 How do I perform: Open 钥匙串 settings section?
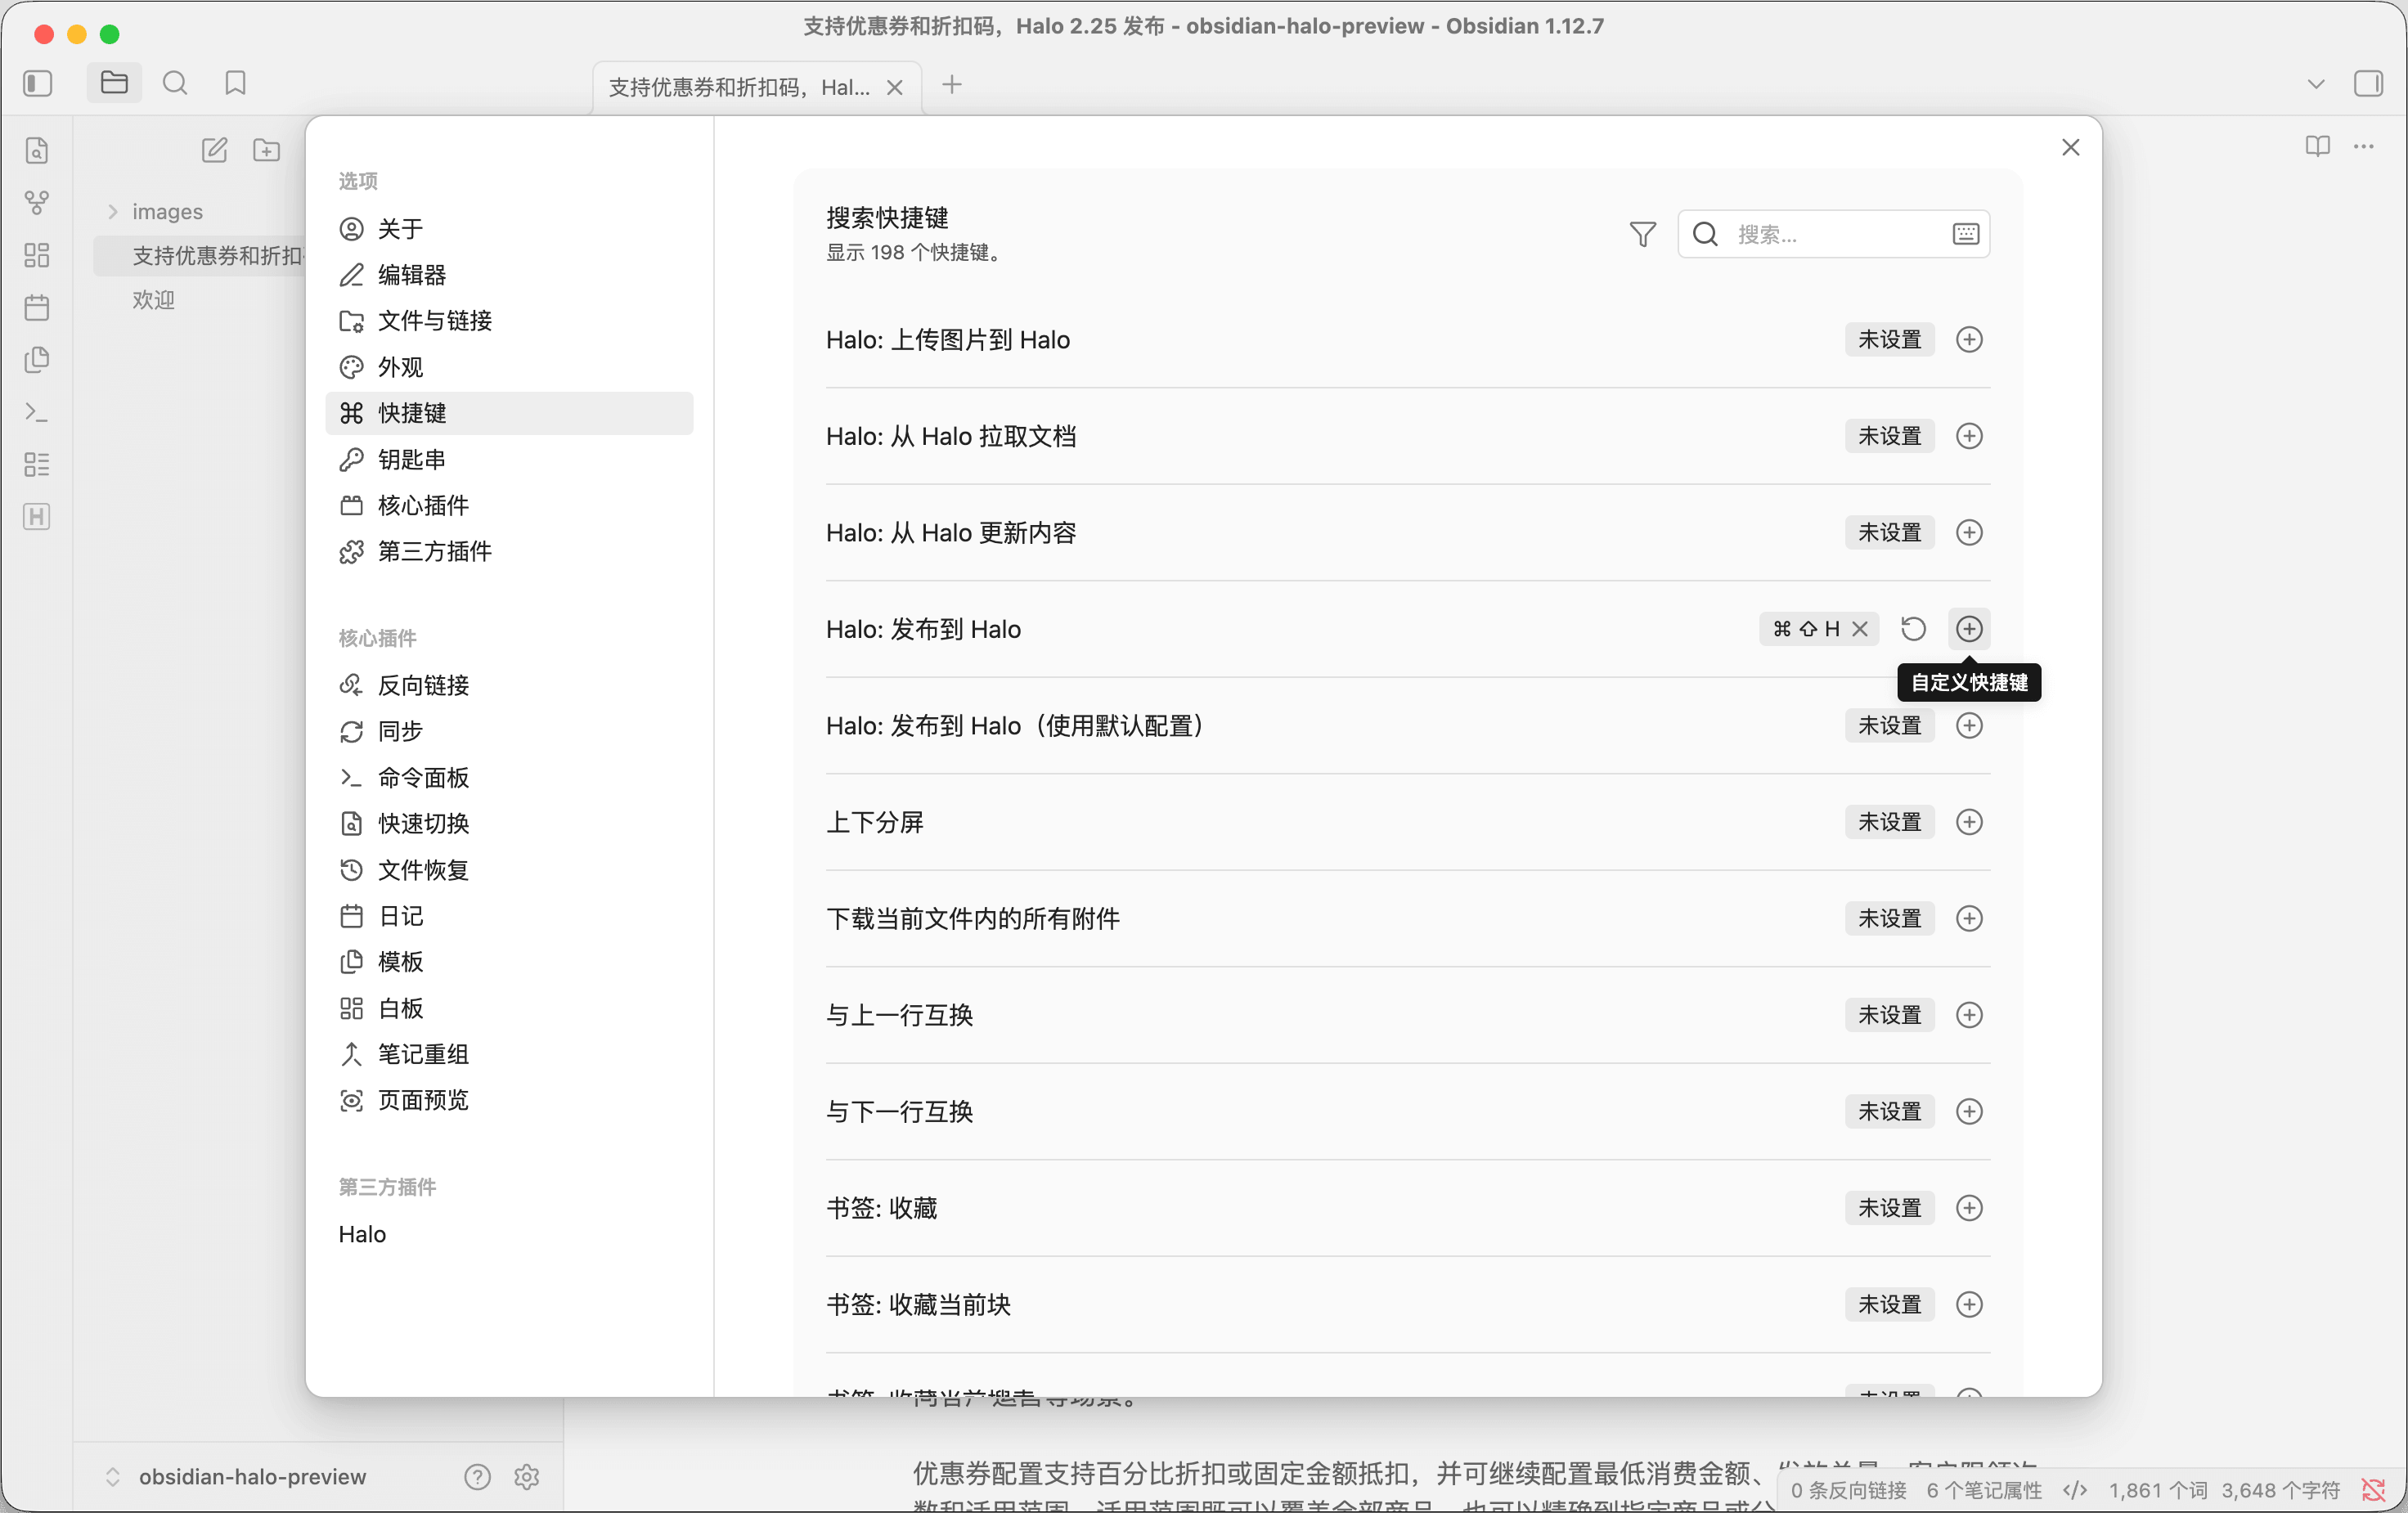tap(509, 460)
